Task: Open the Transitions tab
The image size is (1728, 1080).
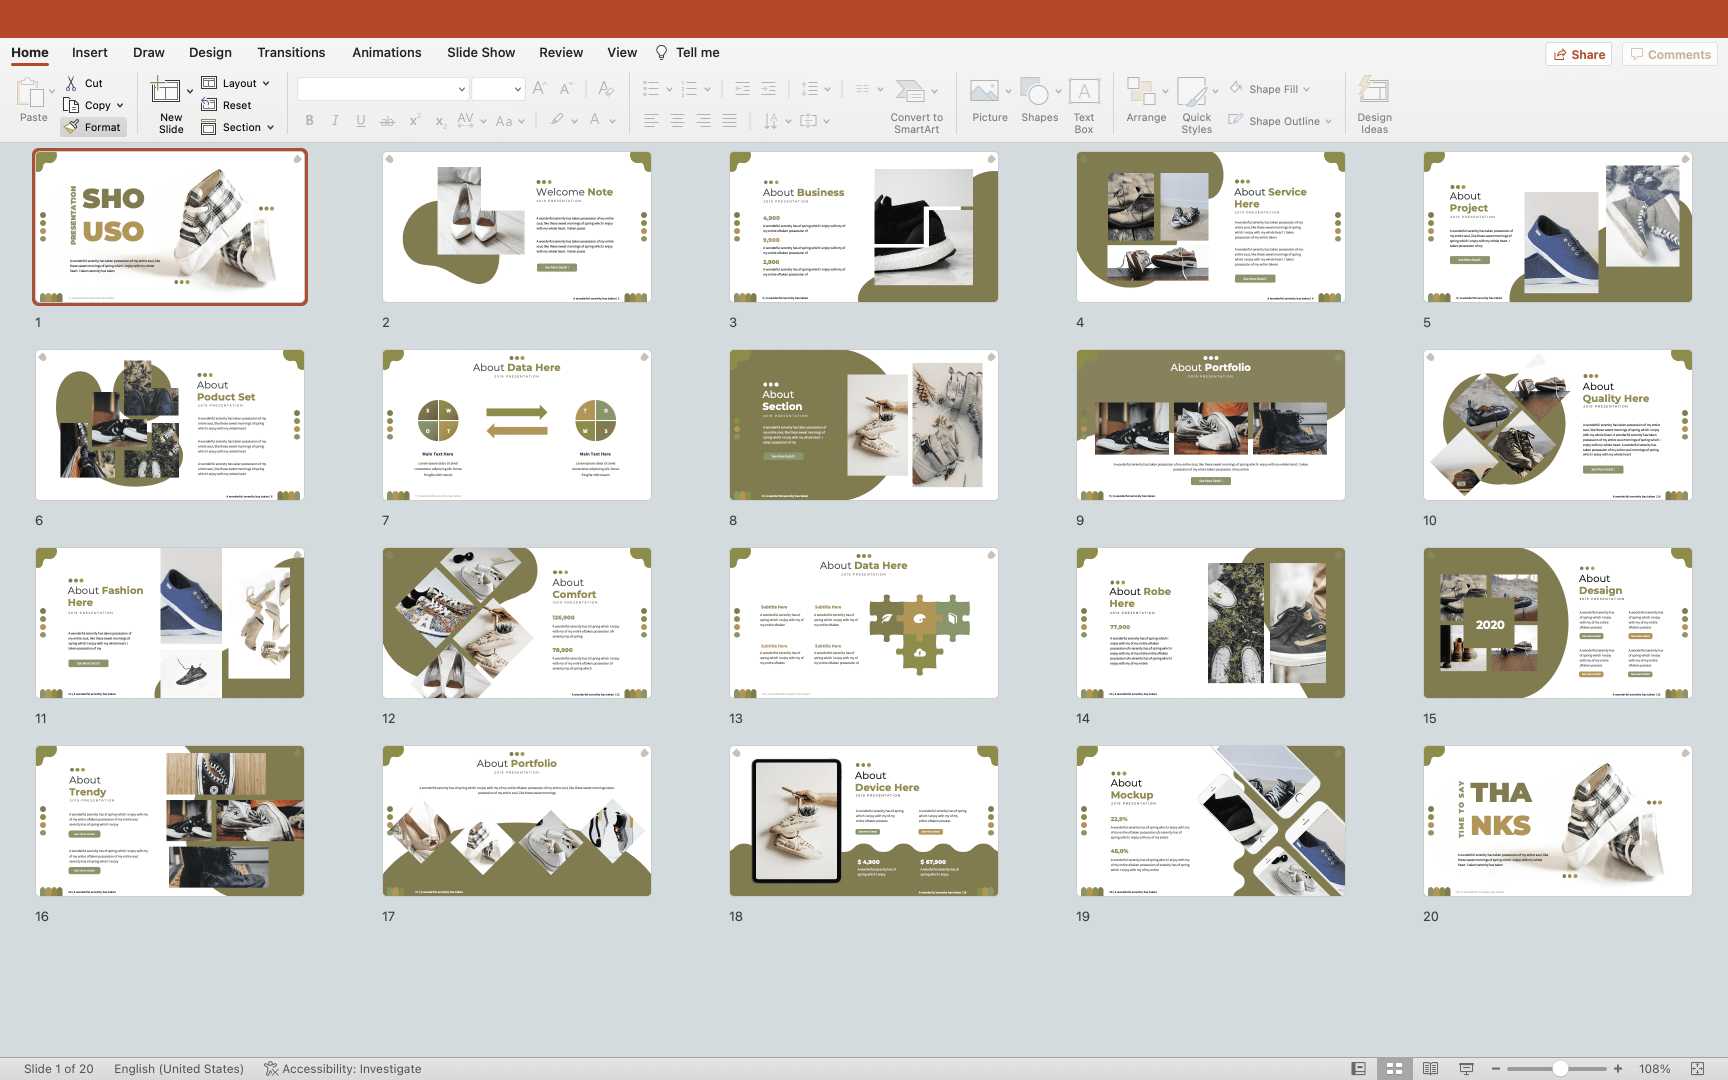Action: (291, 52)
